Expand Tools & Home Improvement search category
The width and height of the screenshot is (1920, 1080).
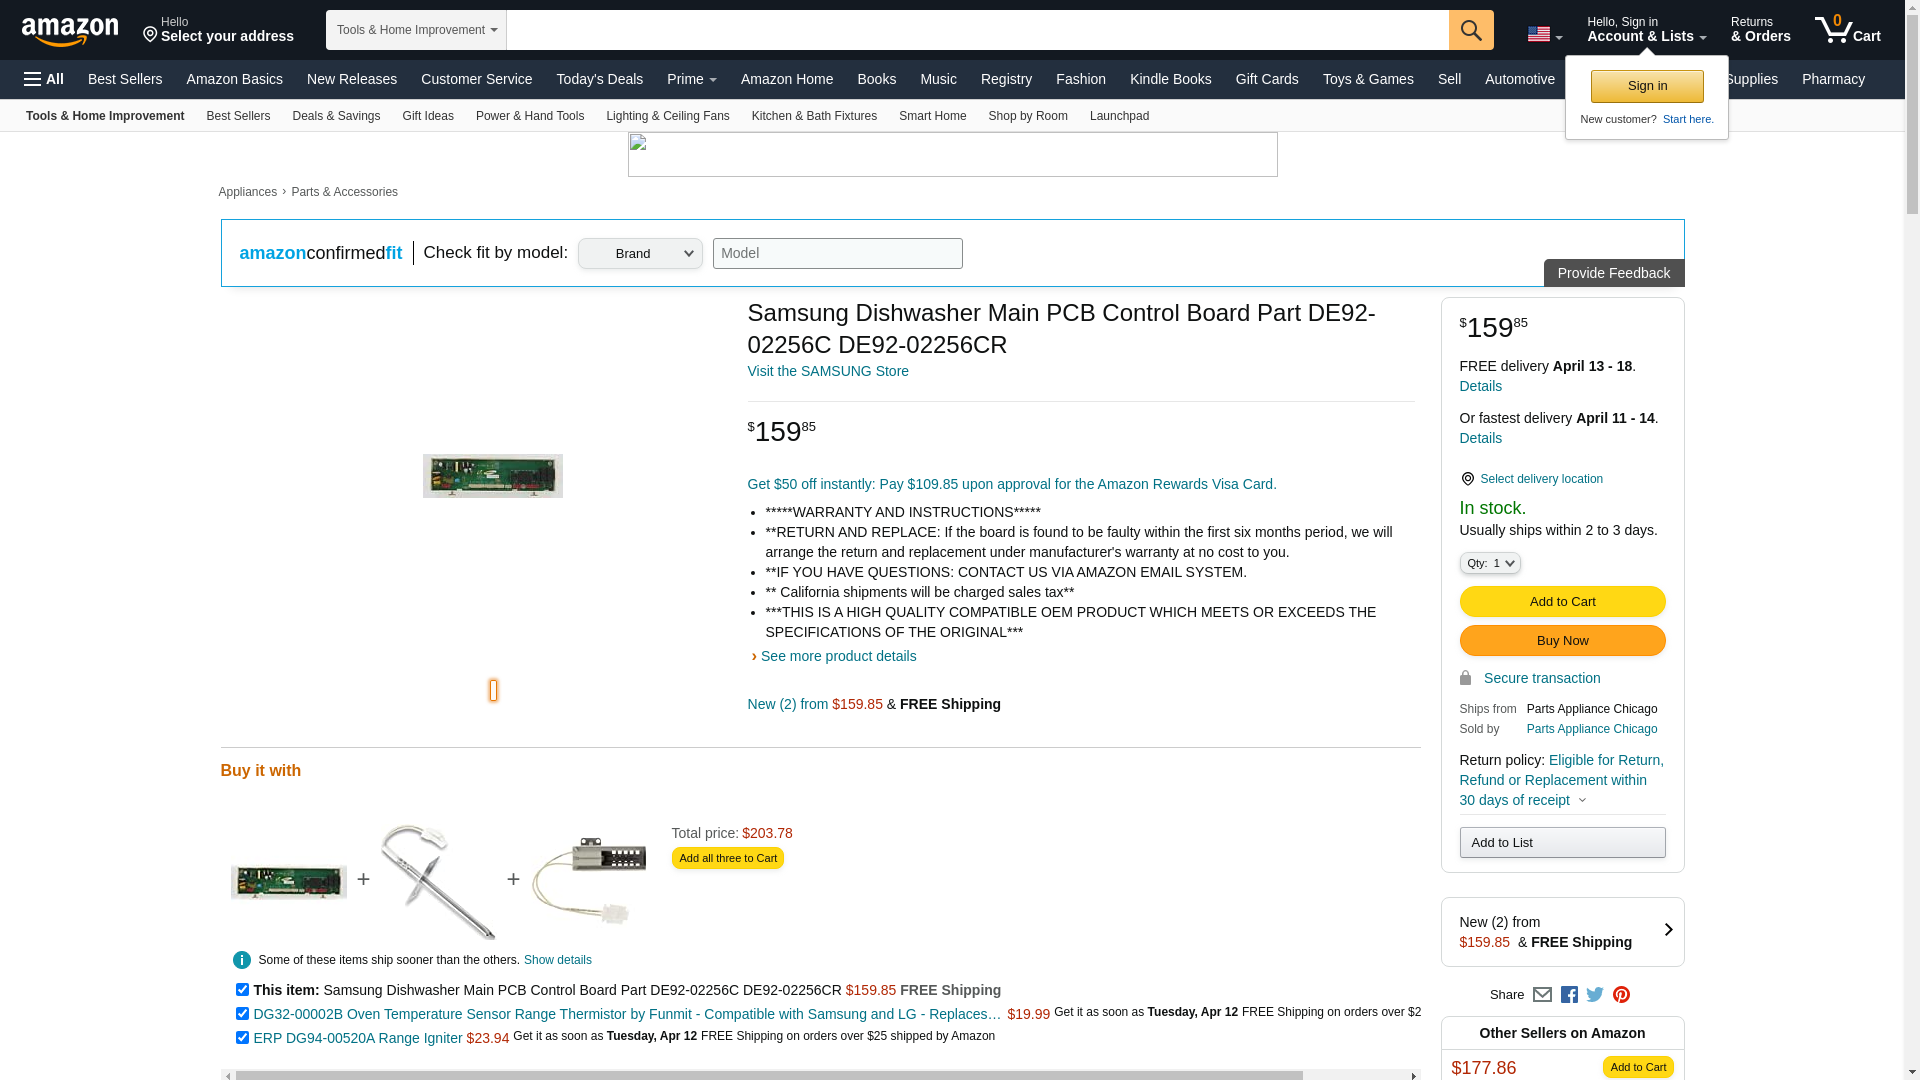coord(416,30)
